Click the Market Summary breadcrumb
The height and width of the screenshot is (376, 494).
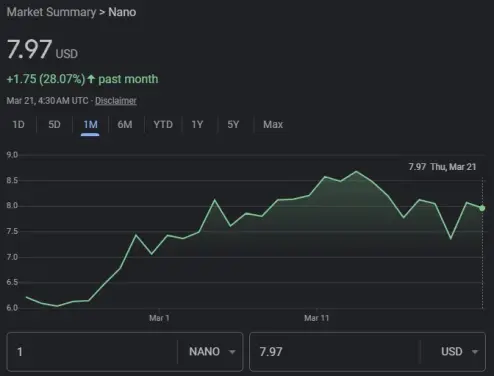(51, 12)
